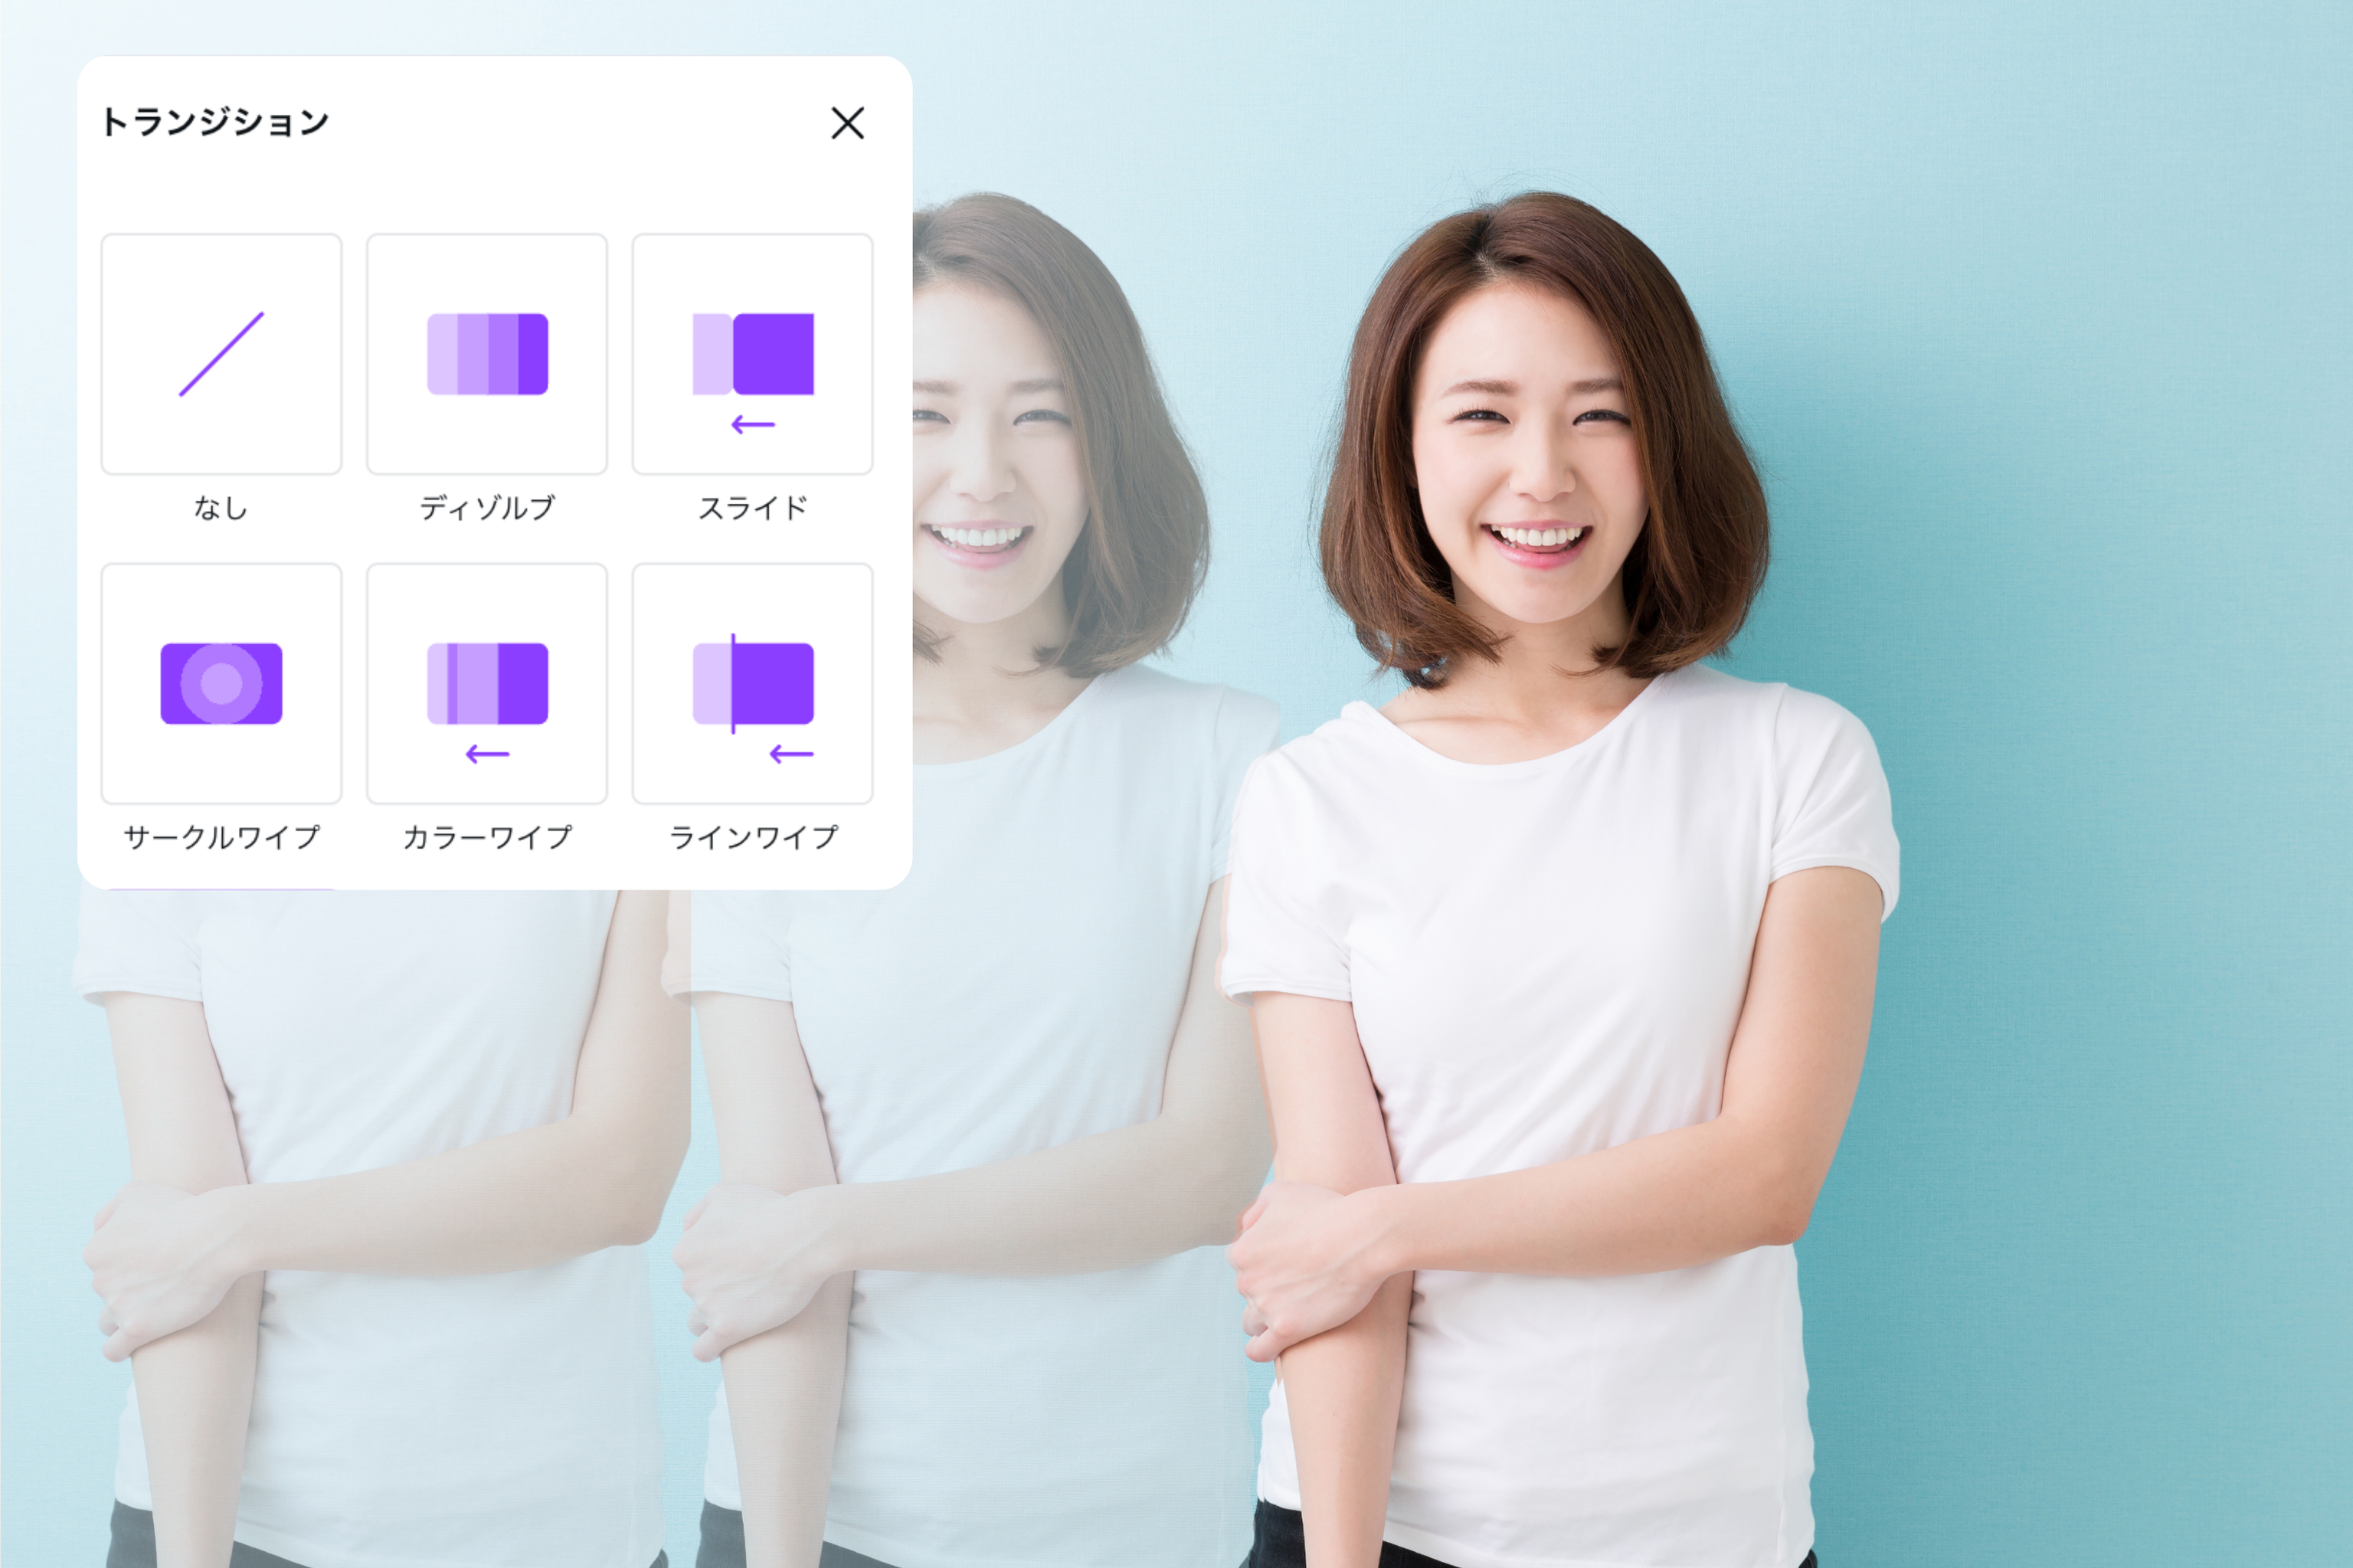The image size is (2353, 1568).
Task: Choose the ディゾルブ dissolve transition icon
Action: [487, 354]
